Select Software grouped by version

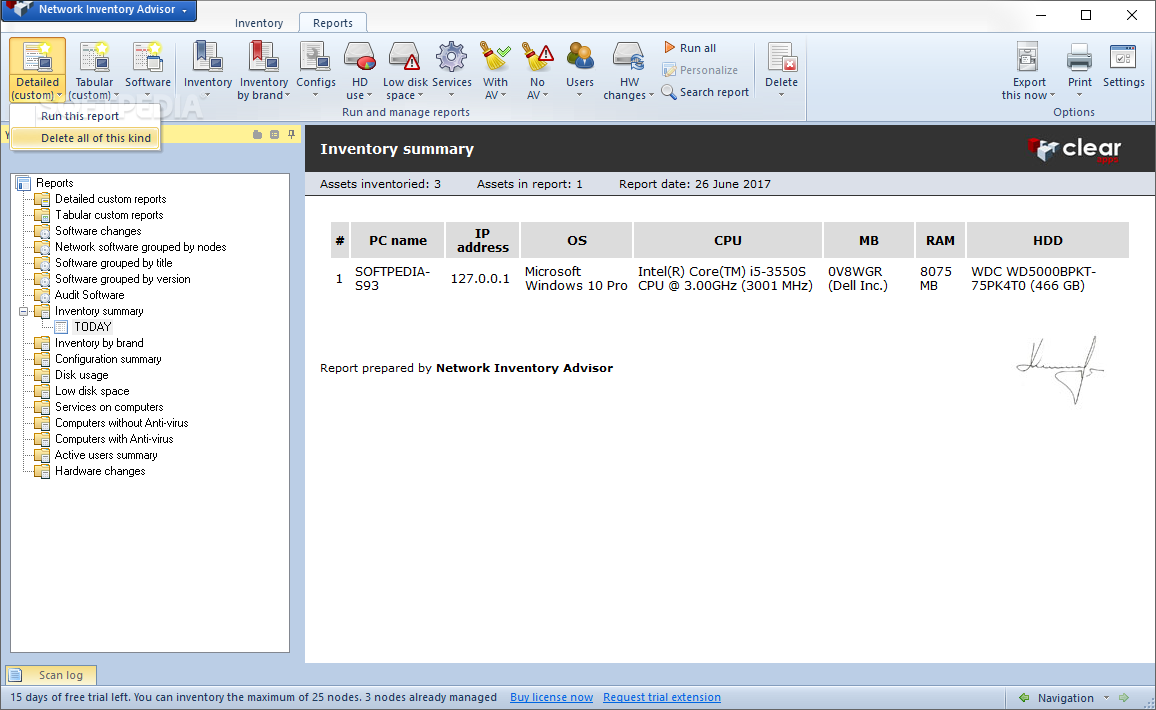click(122, 279)
